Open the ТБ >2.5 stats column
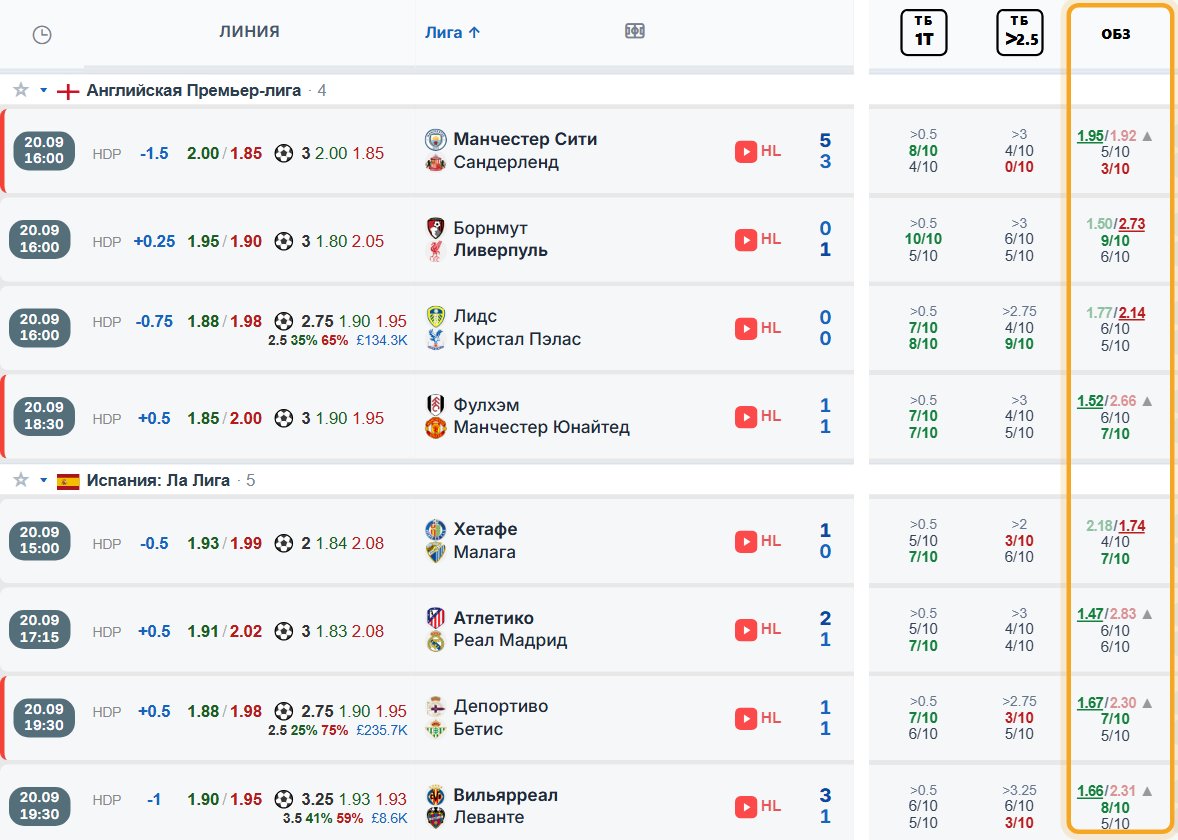Viewport: 1178px width, 840px height. coord(1019,32)
